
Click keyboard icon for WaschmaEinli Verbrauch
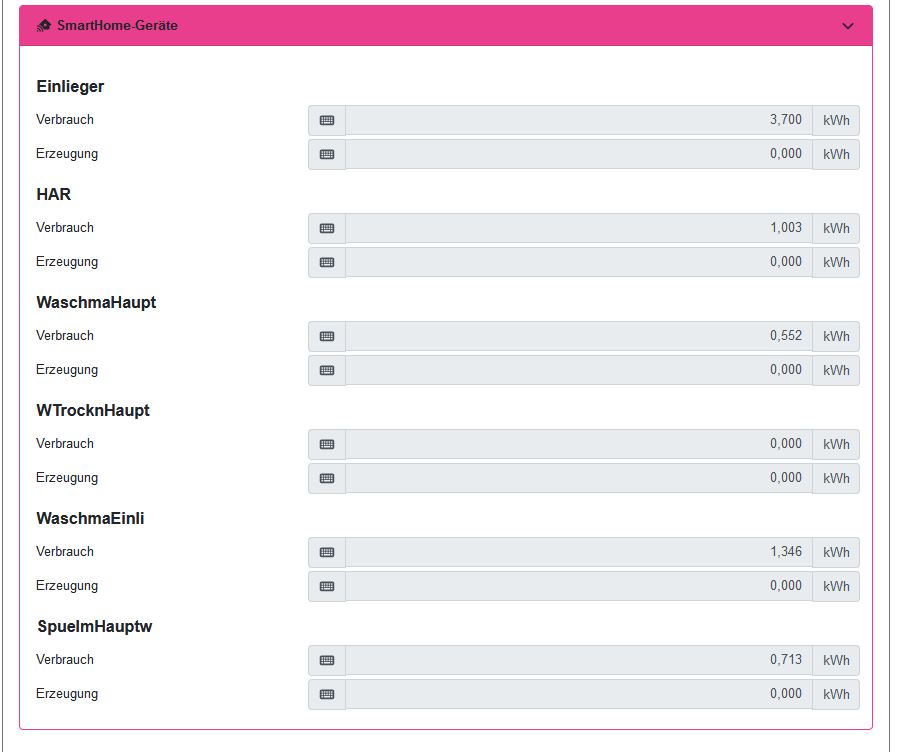coord(327,552)
